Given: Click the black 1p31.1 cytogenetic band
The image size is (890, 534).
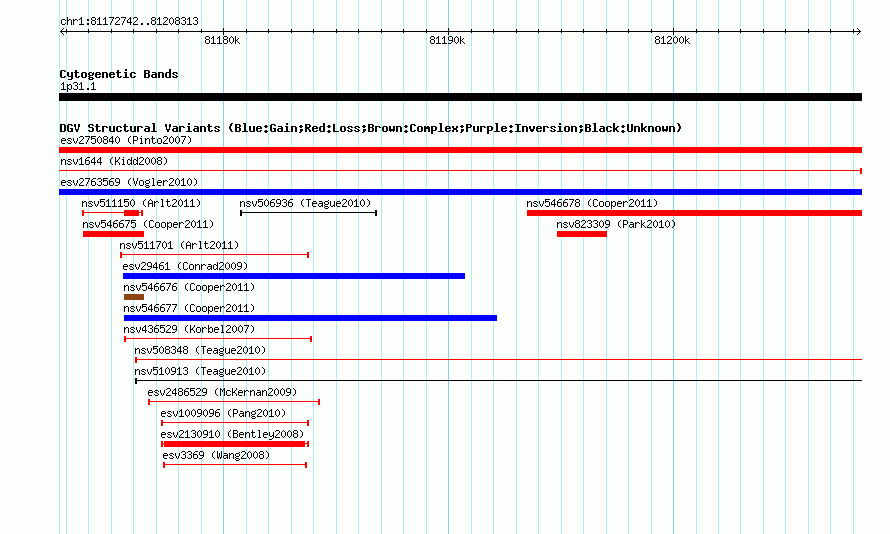Looking at the screenshot, I should [460, 97].
